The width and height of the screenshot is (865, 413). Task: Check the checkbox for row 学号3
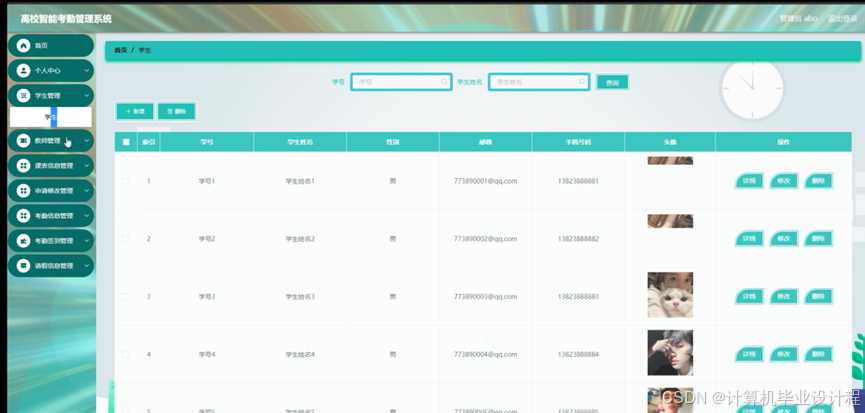[x=125, y=297]
